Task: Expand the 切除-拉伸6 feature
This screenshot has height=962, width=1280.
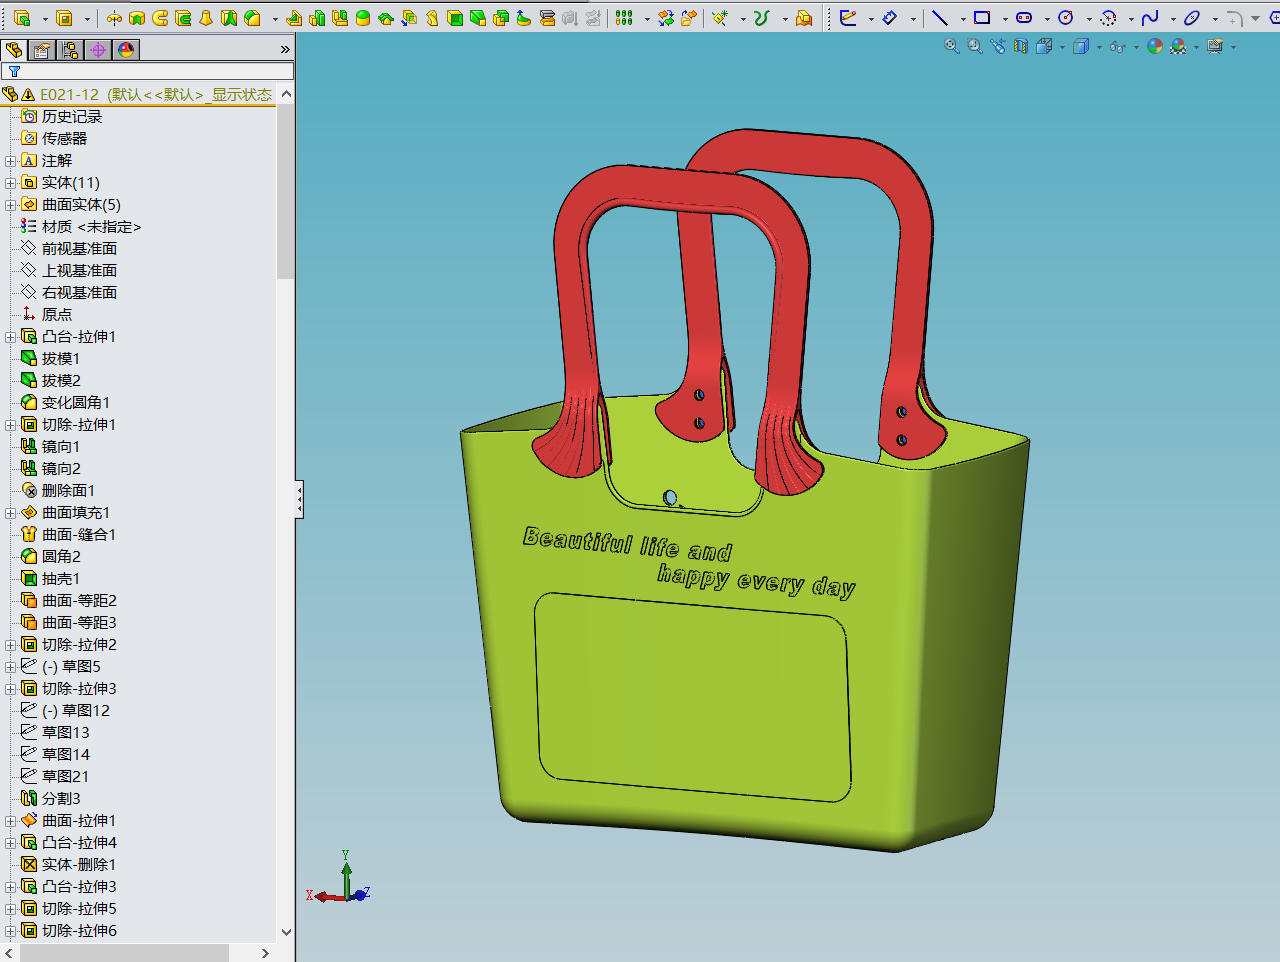Action: click(x=11, y=931)
